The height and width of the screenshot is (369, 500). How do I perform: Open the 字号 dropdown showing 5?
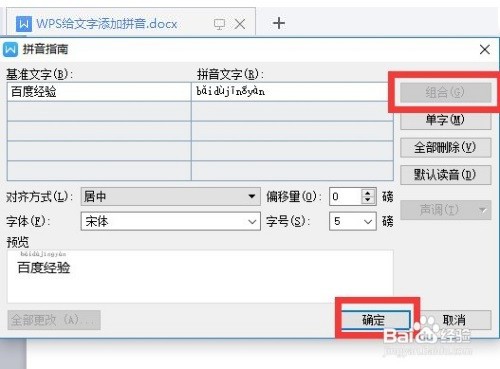coord(353,221)
